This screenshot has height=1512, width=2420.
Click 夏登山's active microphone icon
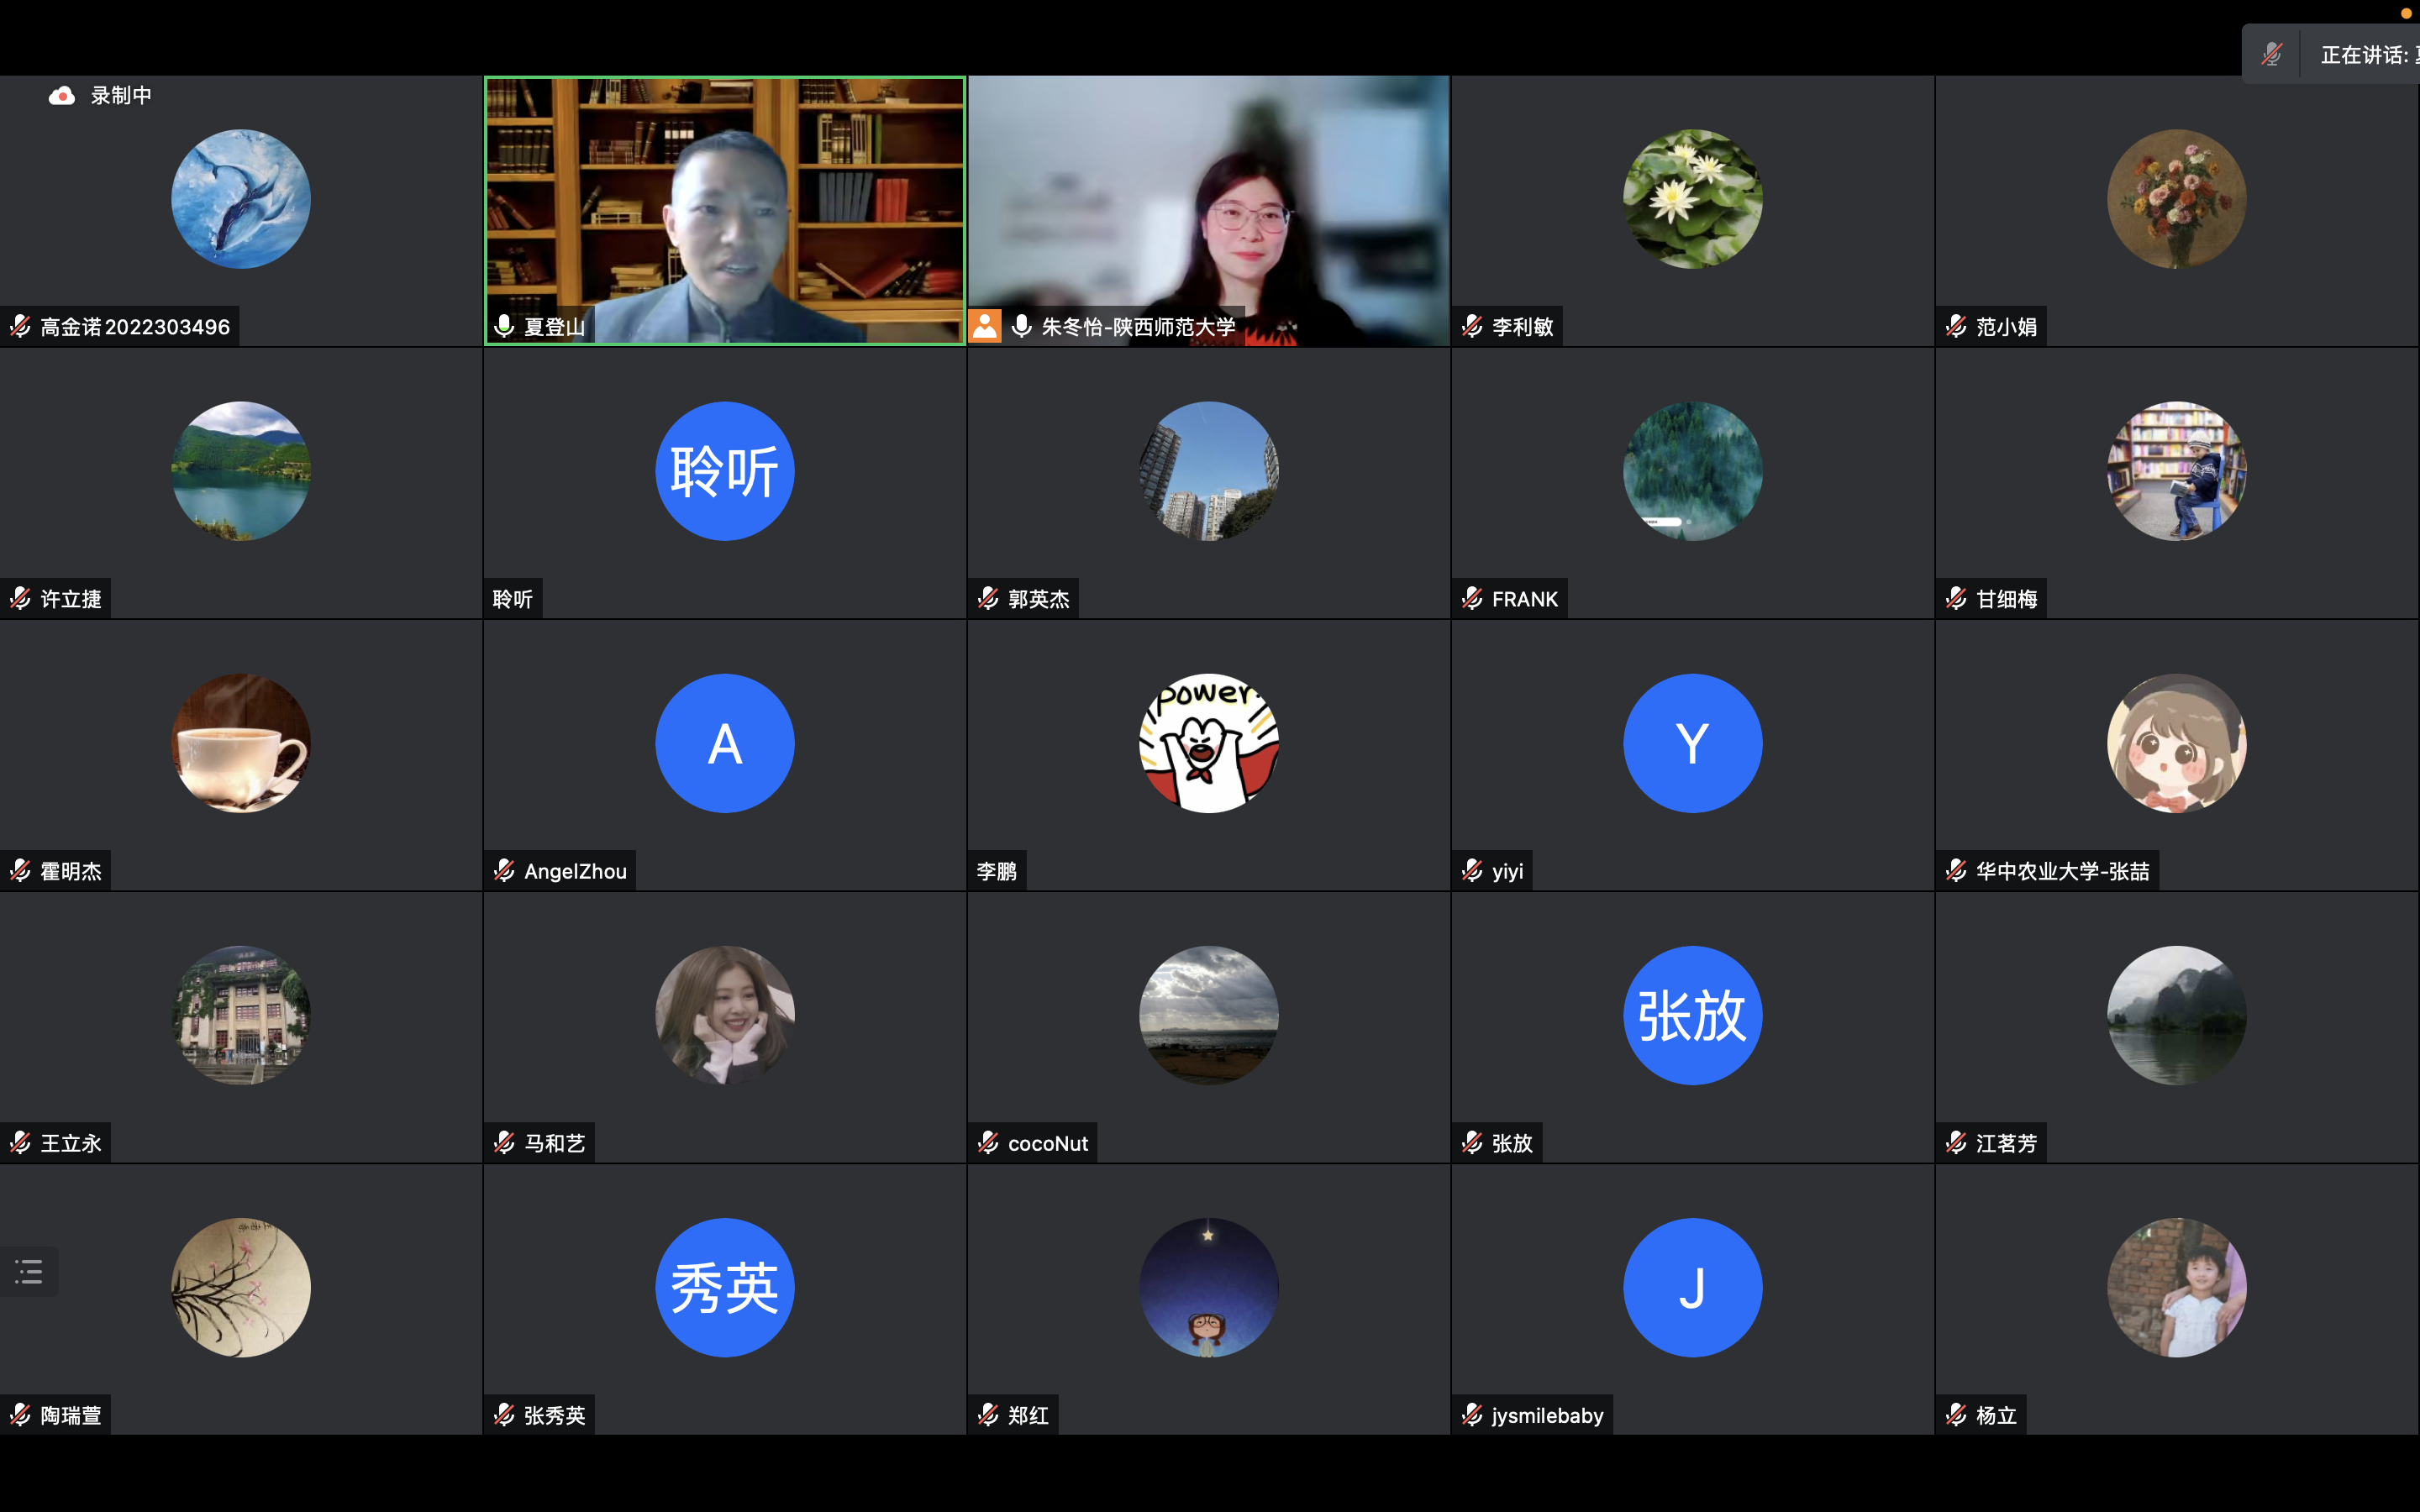coord(505,327)
